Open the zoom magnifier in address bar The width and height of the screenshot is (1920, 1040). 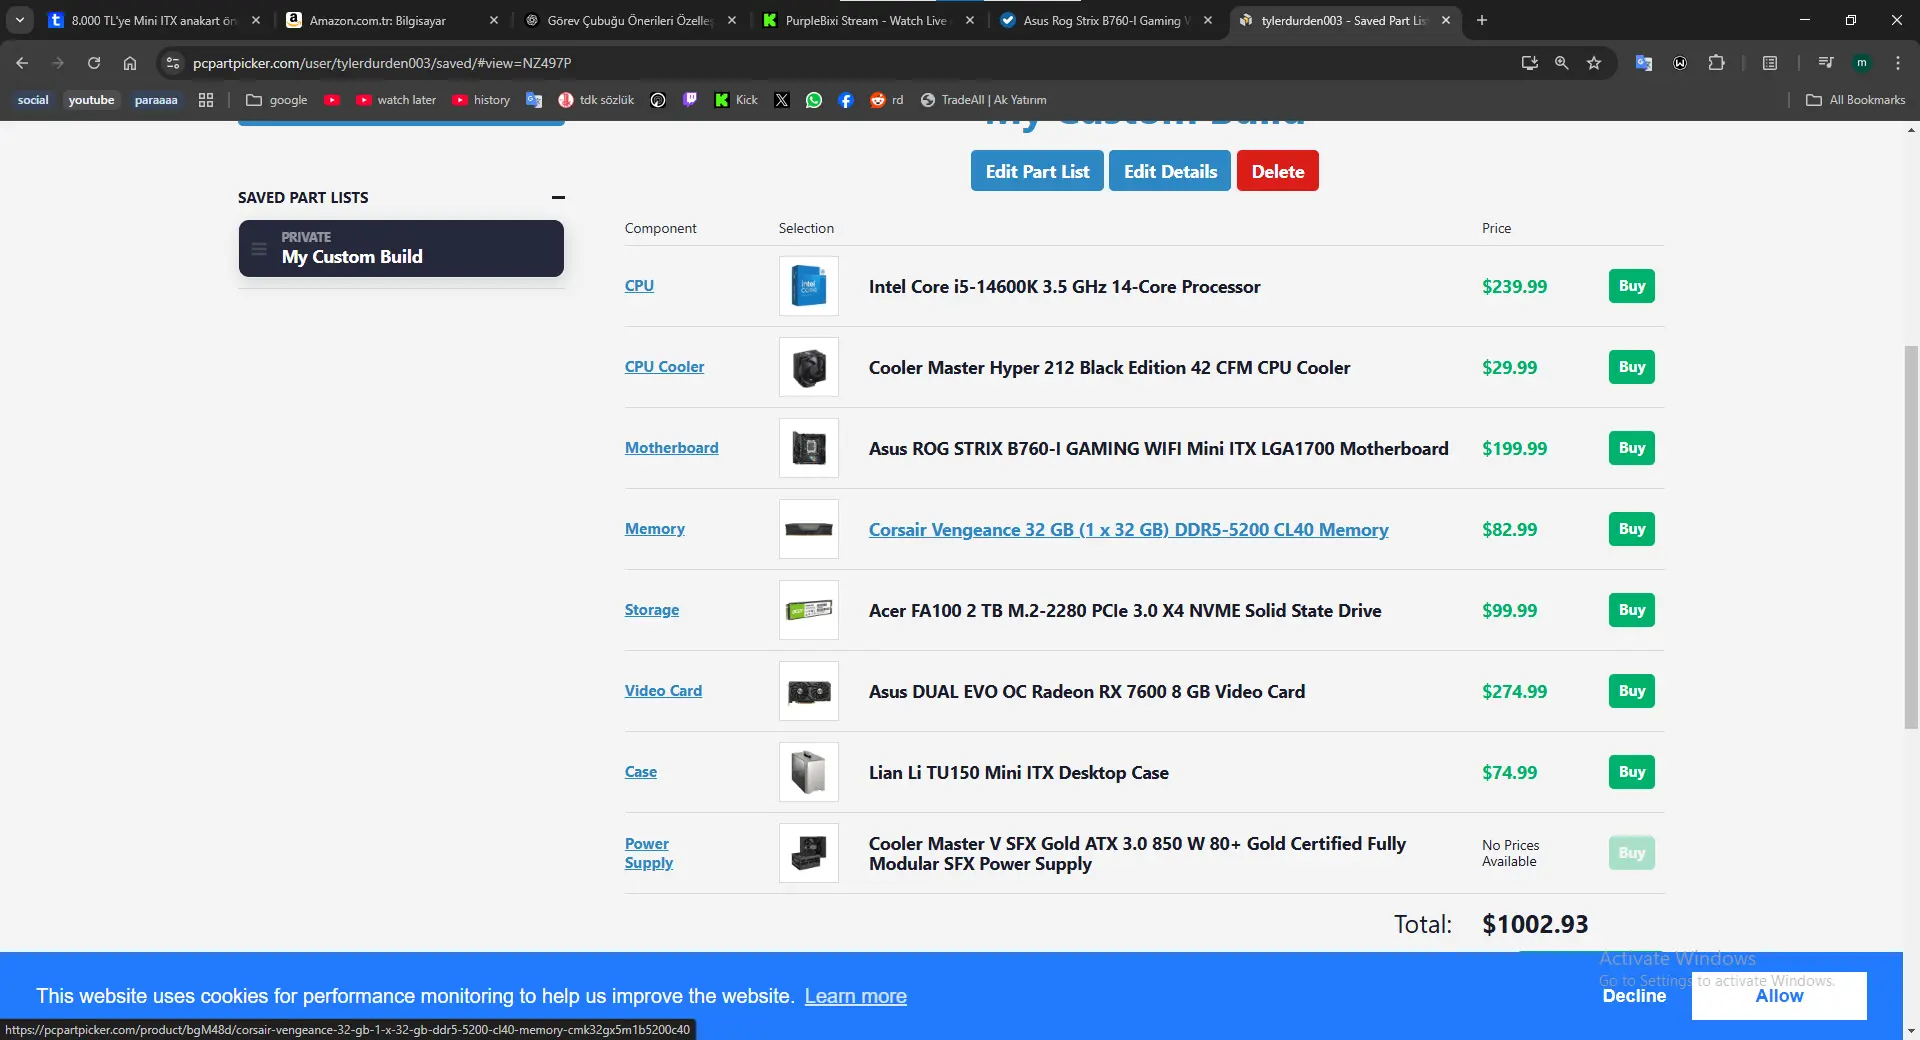(1562, 63)
